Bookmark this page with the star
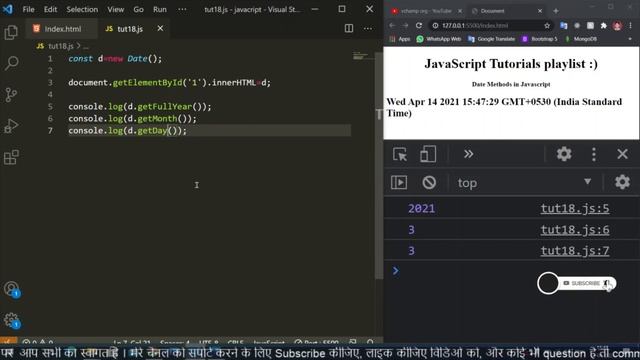The width and height of the screenshot is (640, 360). (x=547, y=25)
